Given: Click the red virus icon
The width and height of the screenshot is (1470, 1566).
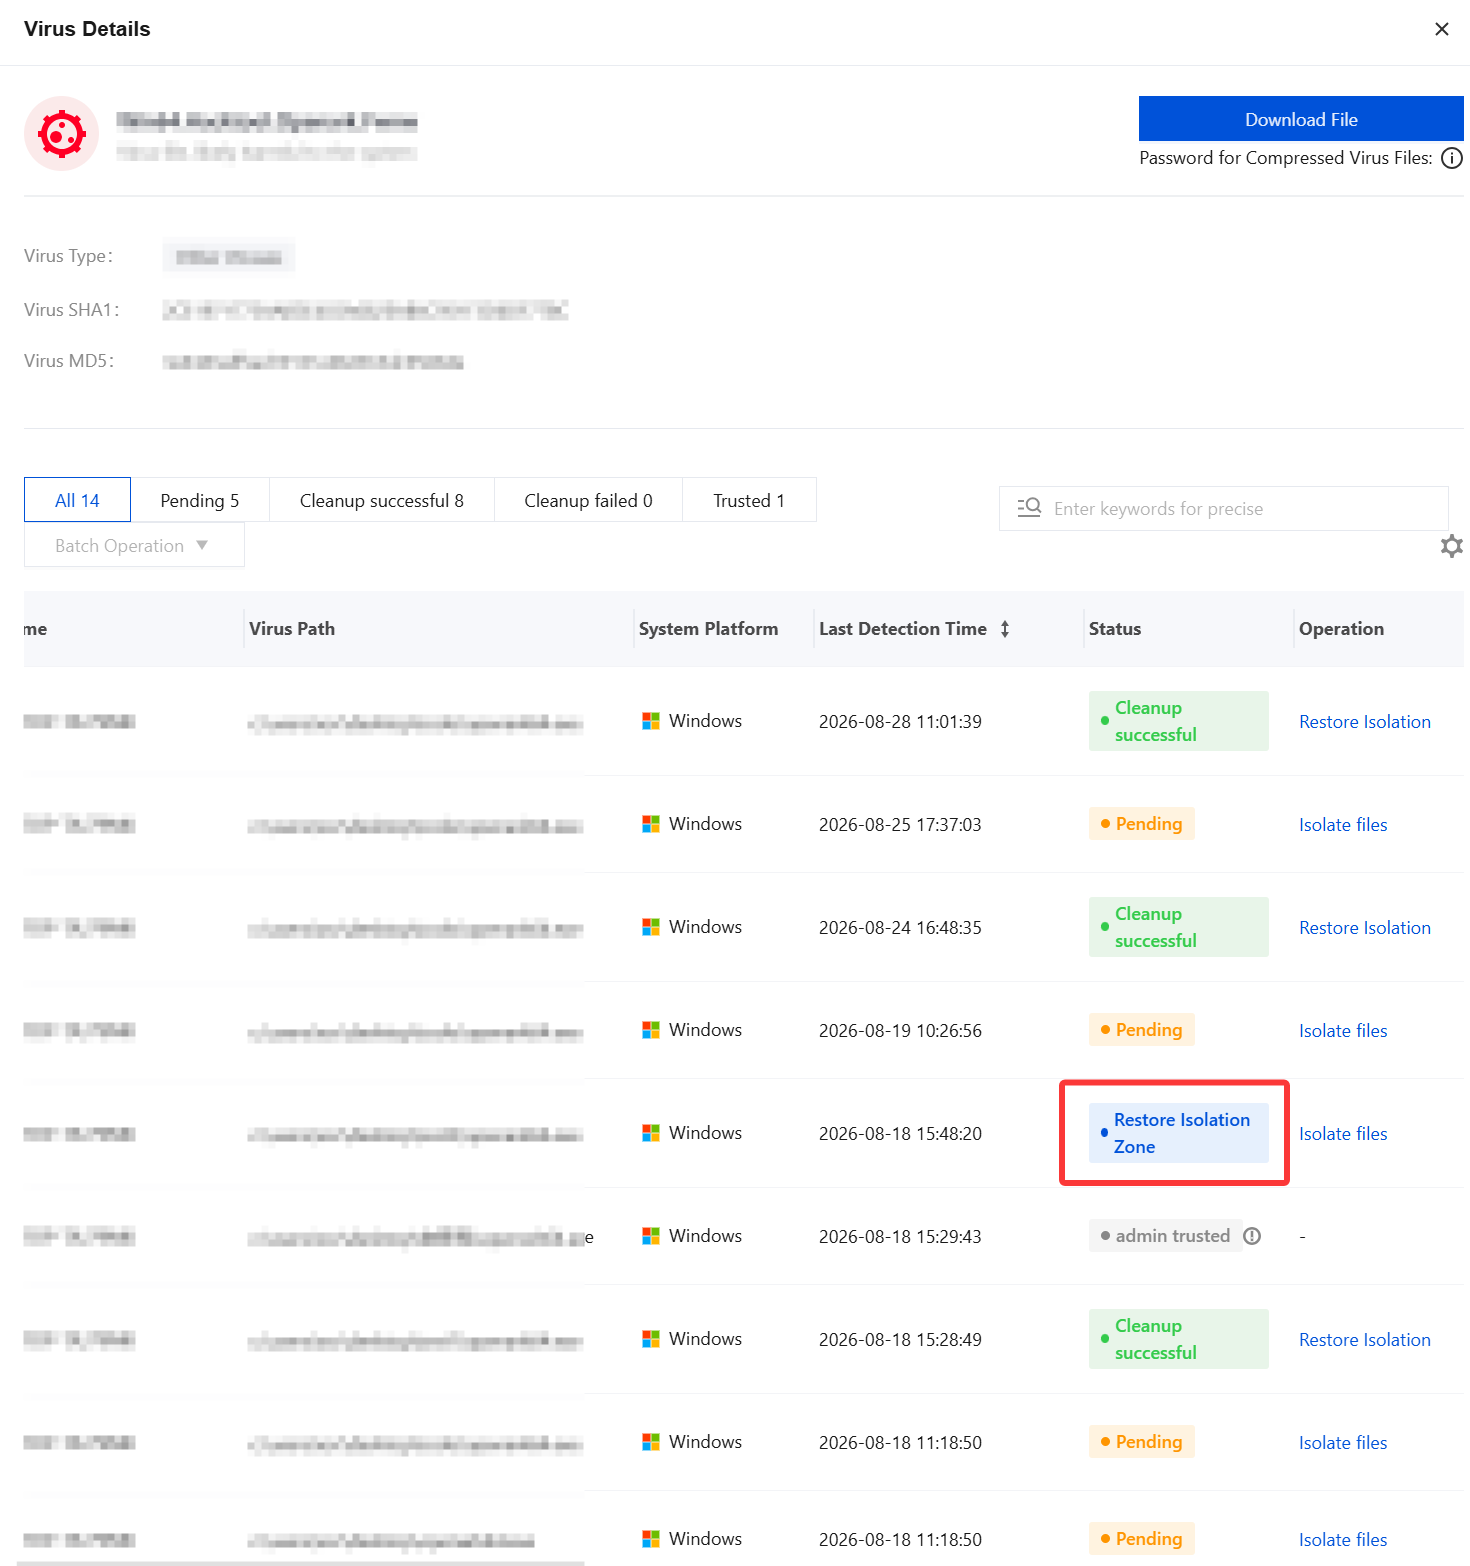Looking at the screenshot, I should 61,133.
